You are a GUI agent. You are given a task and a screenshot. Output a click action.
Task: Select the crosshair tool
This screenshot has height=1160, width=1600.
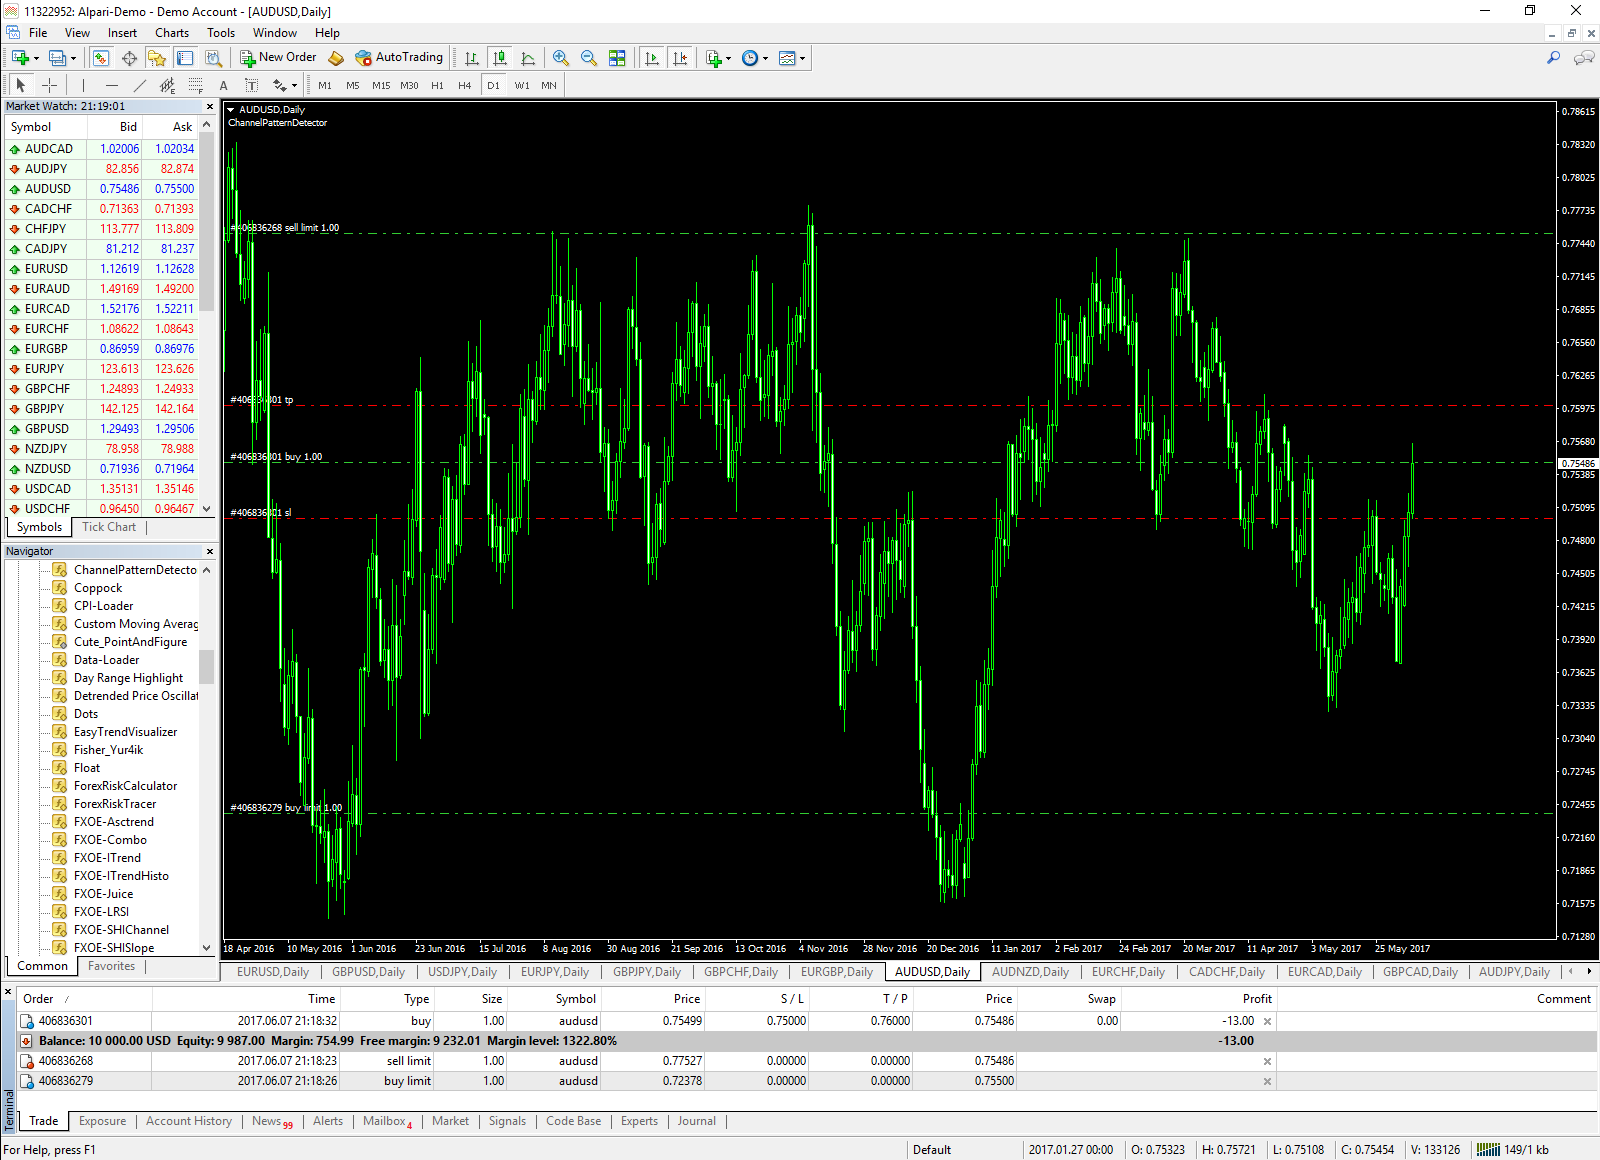tap(49, 85)
